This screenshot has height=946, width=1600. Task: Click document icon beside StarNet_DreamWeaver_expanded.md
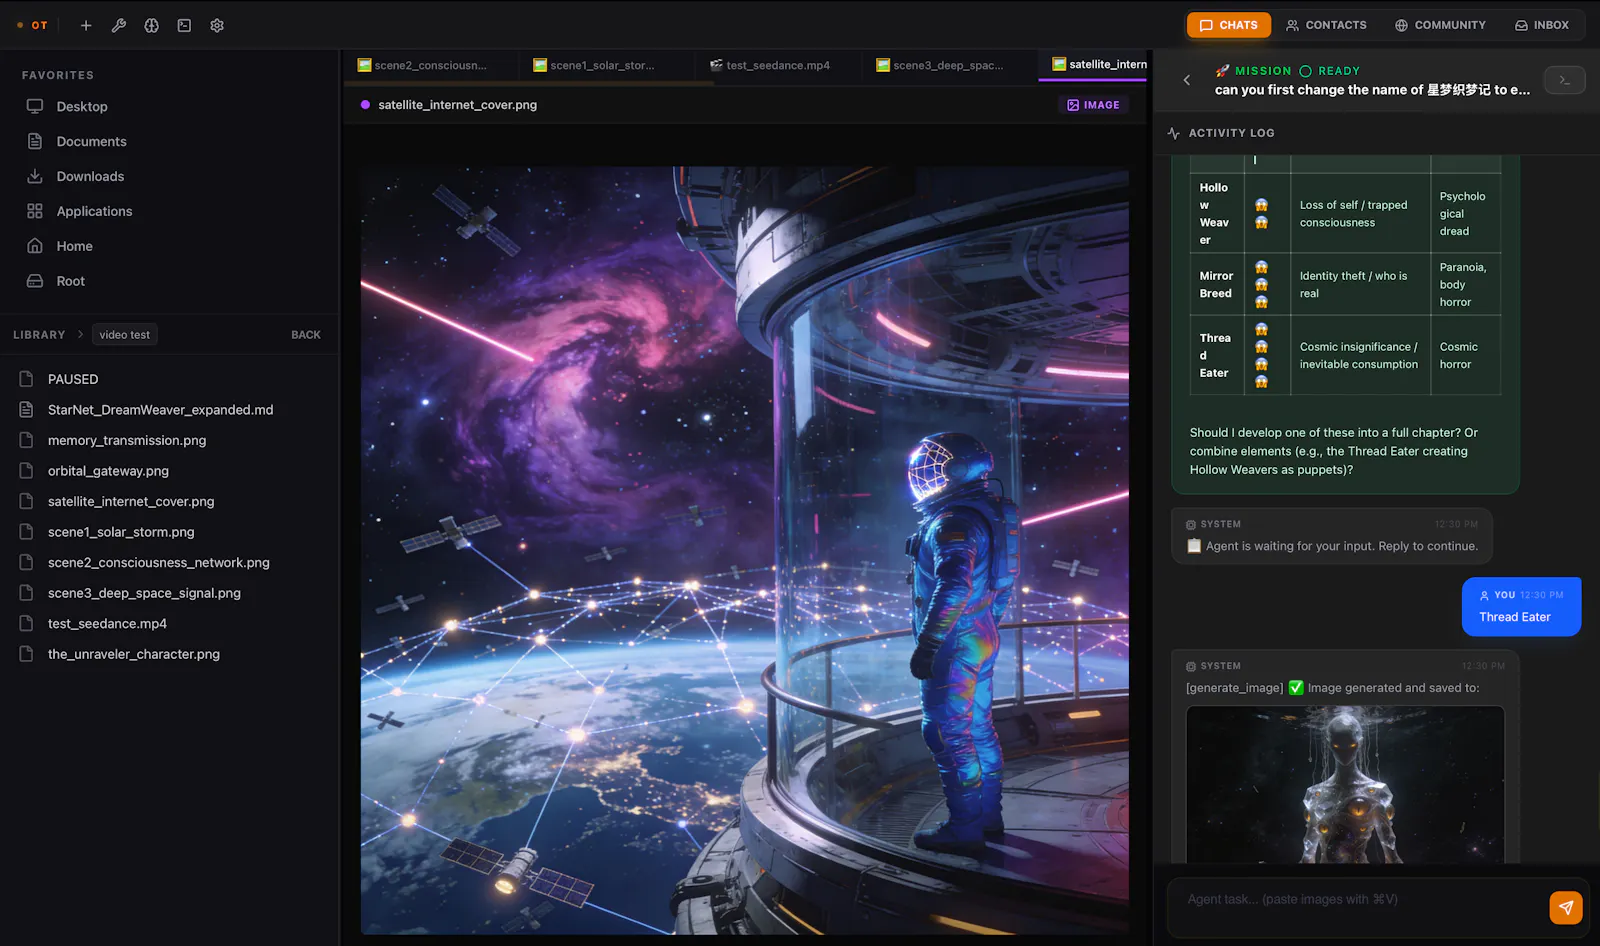click(x=27, y=410)
